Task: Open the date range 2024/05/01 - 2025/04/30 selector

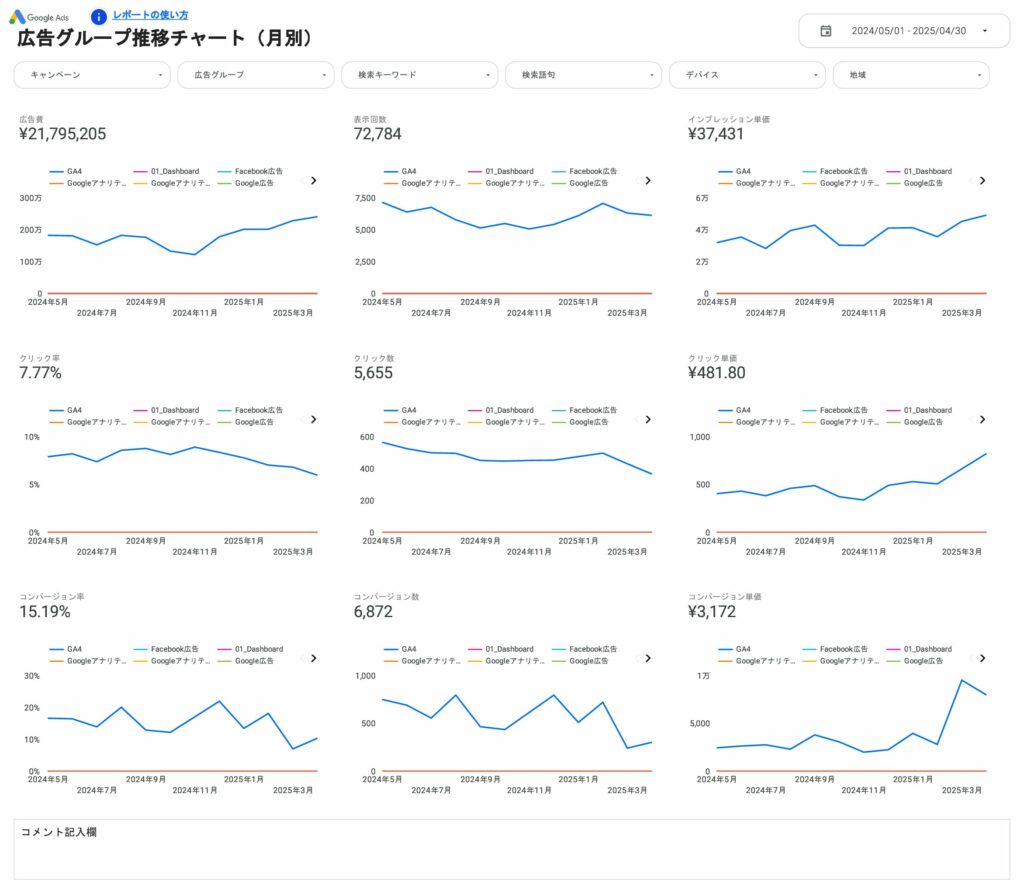Action: pyautogui.click(x=908, y=31)
